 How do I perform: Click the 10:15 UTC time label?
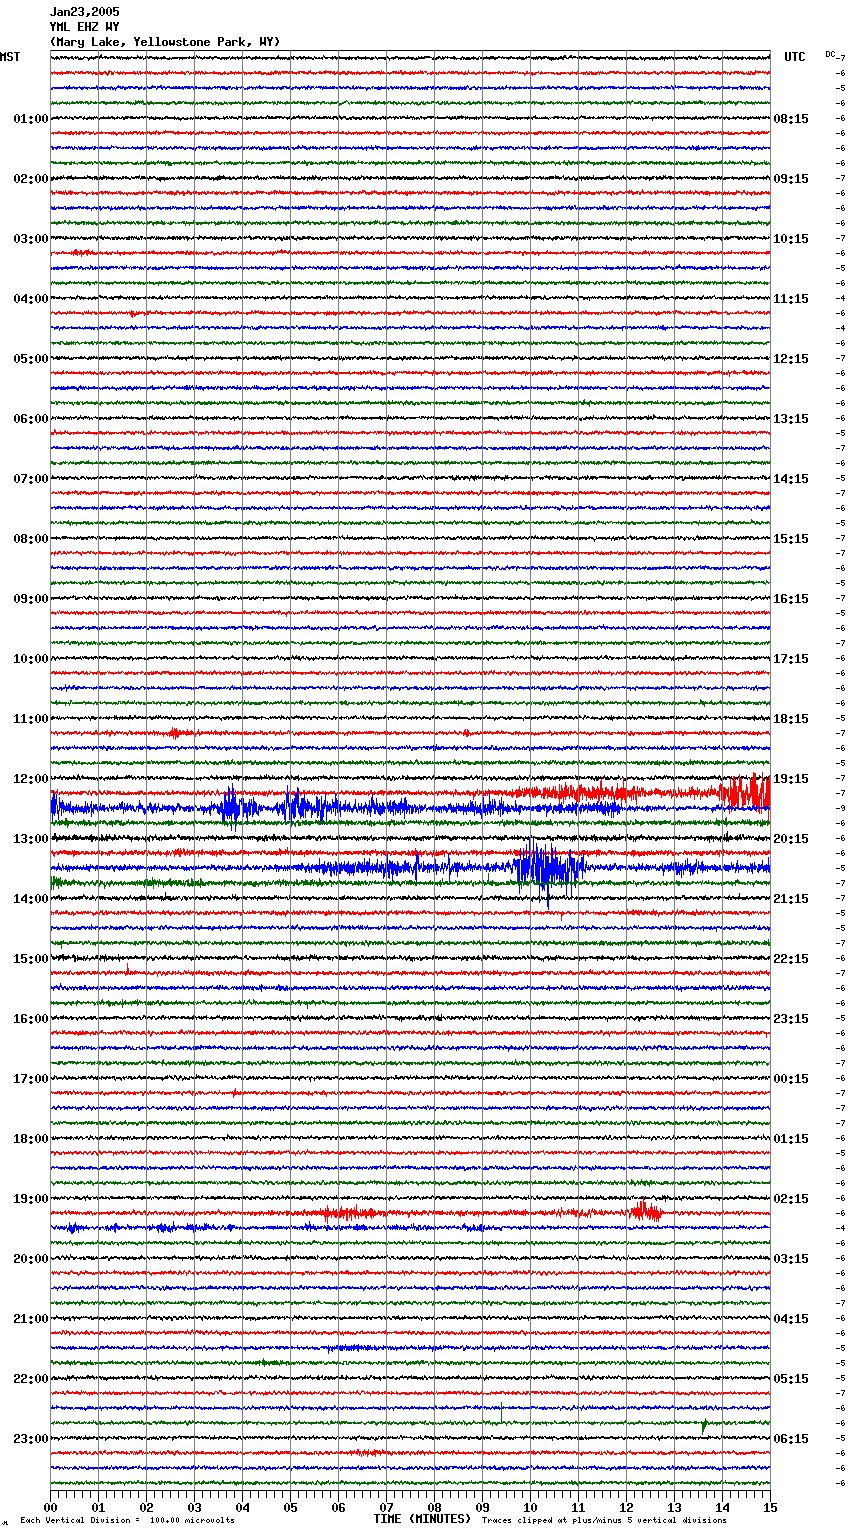[791, 239]
